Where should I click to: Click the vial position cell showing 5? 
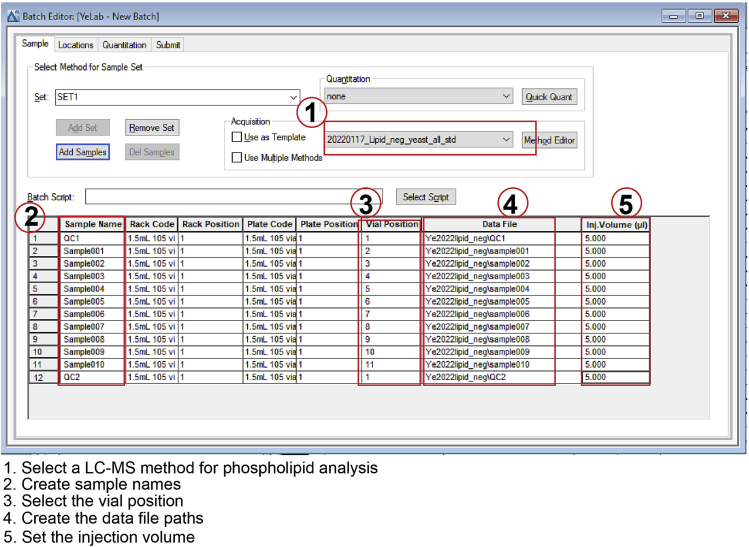pos(390,289)
